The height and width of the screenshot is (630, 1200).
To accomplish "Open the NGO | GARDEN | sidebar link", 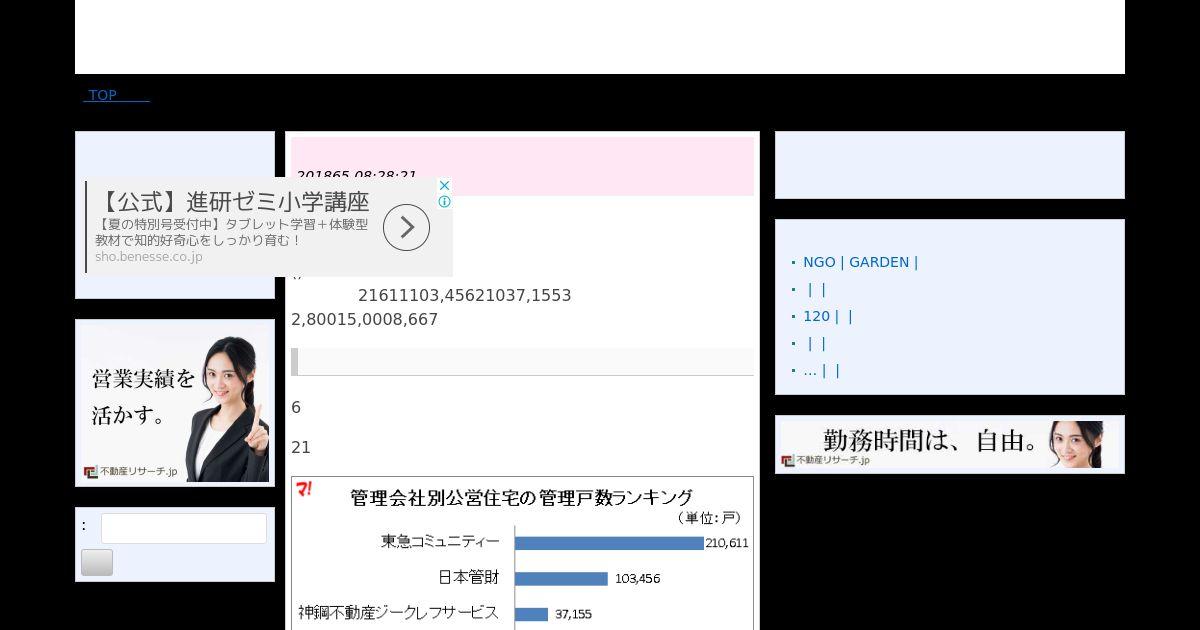I will 860,262.
